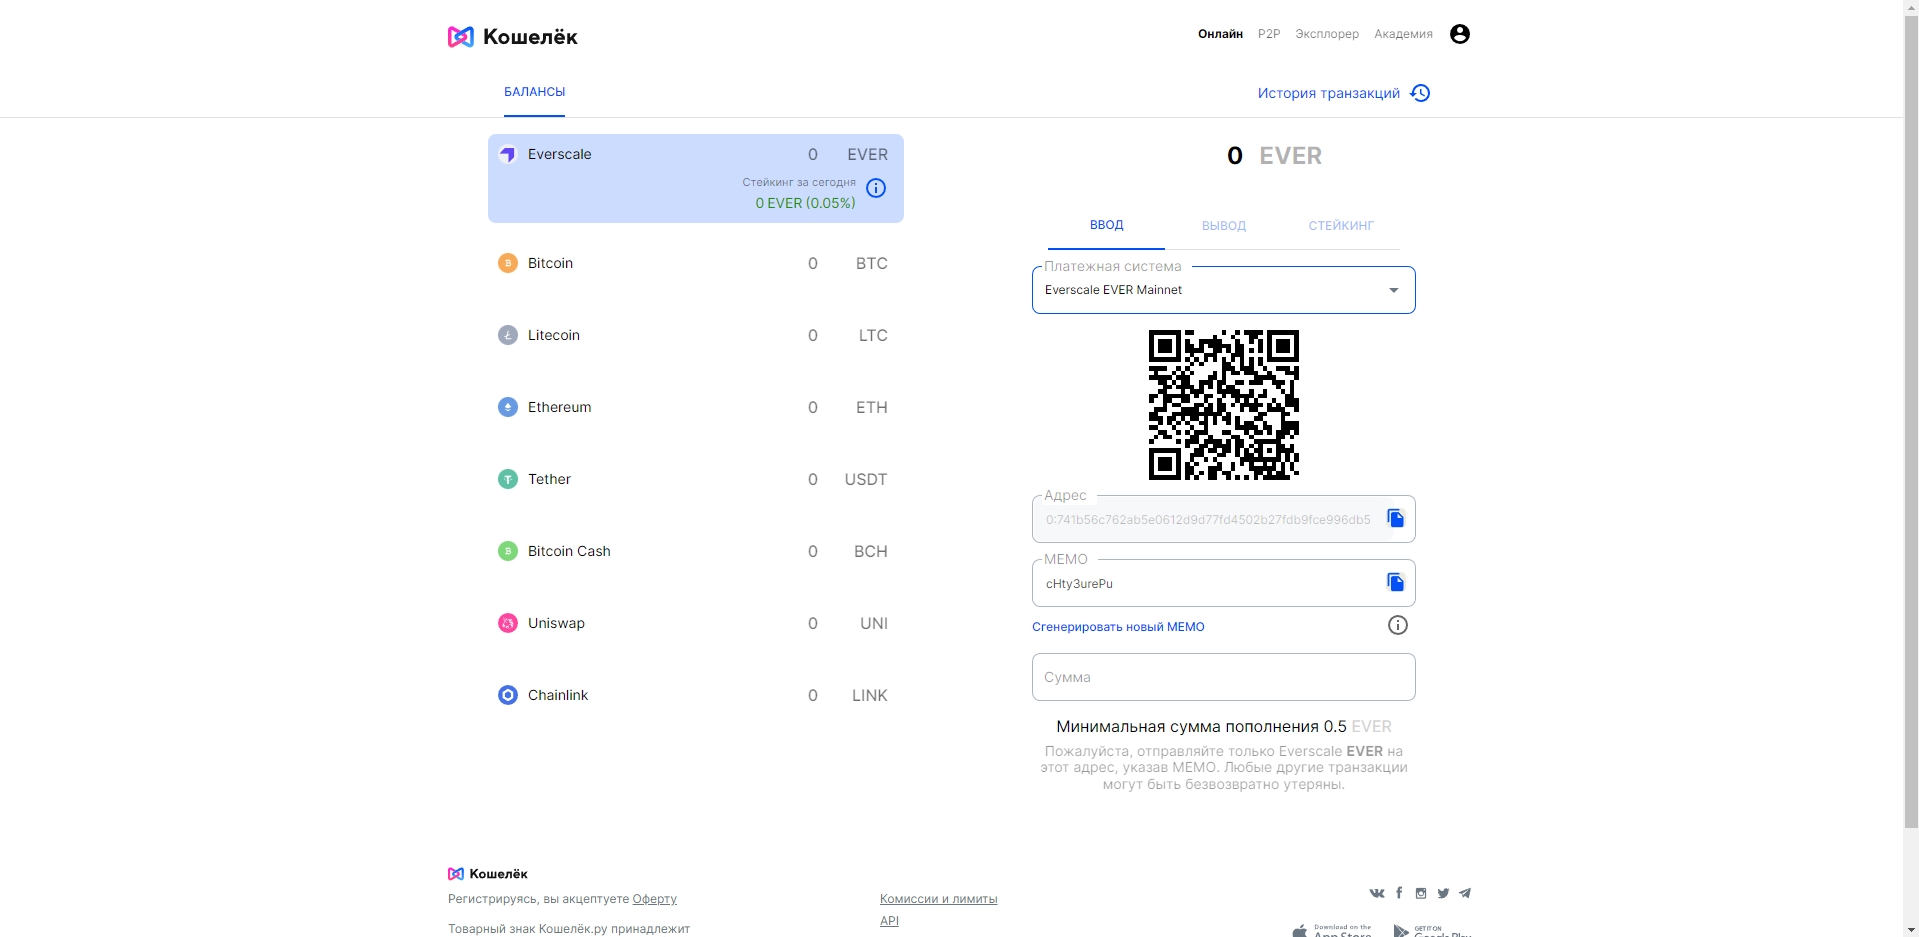Switch to the ВВОД tab
The image size is (1919, 937).
pyautogui.click(x=1107, y=225)
